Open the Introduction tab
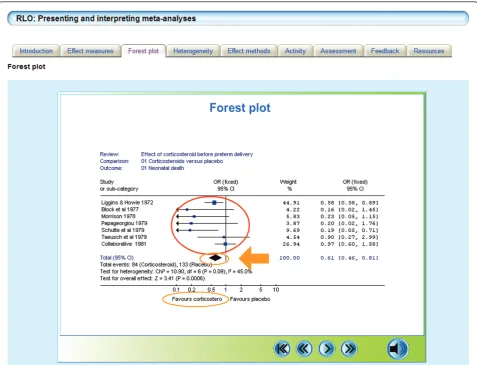Viewport: 477px width, 365px height. point(36,51)
